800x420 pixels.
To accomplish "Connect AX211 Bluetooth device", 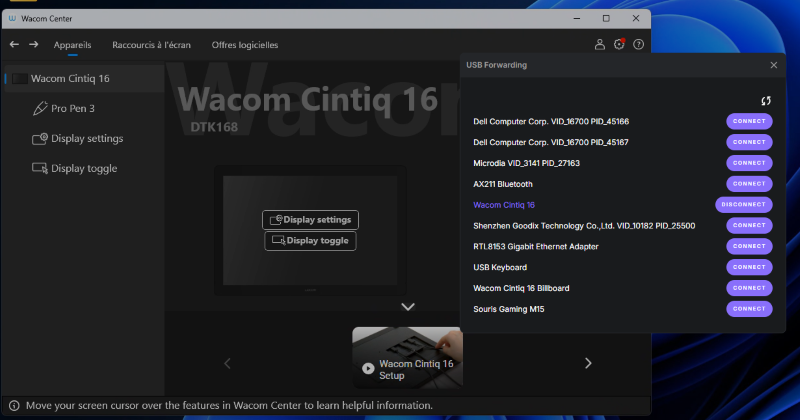I will 749,184.
